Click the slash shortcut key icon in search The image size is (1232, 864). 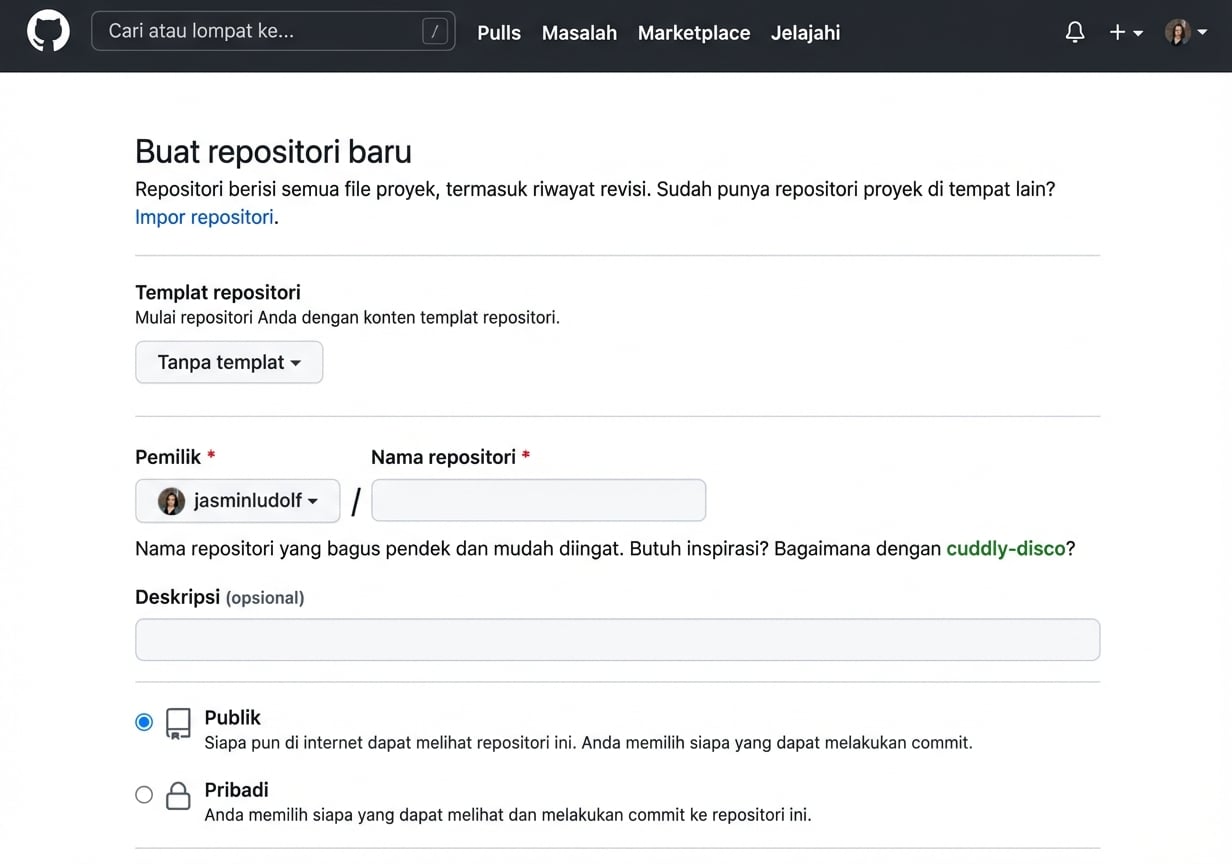point(434,32)
